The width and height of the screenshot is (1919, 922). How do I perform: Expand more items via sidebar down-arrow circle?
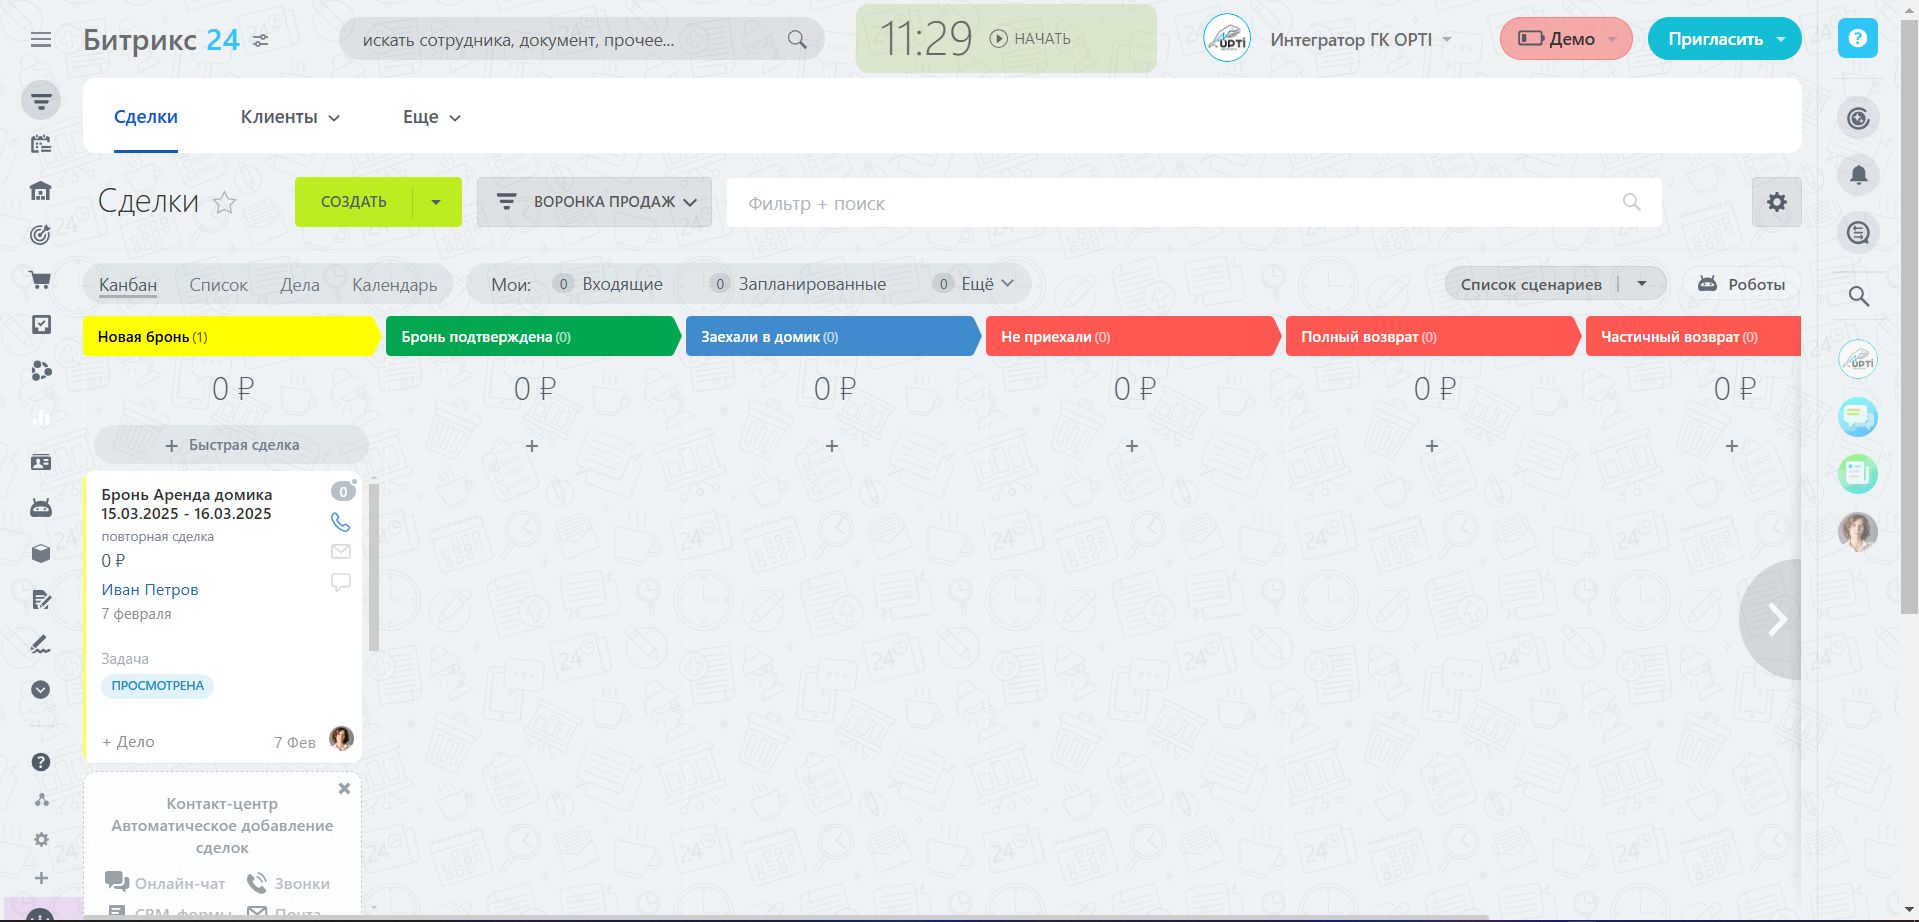coord(41,689)
